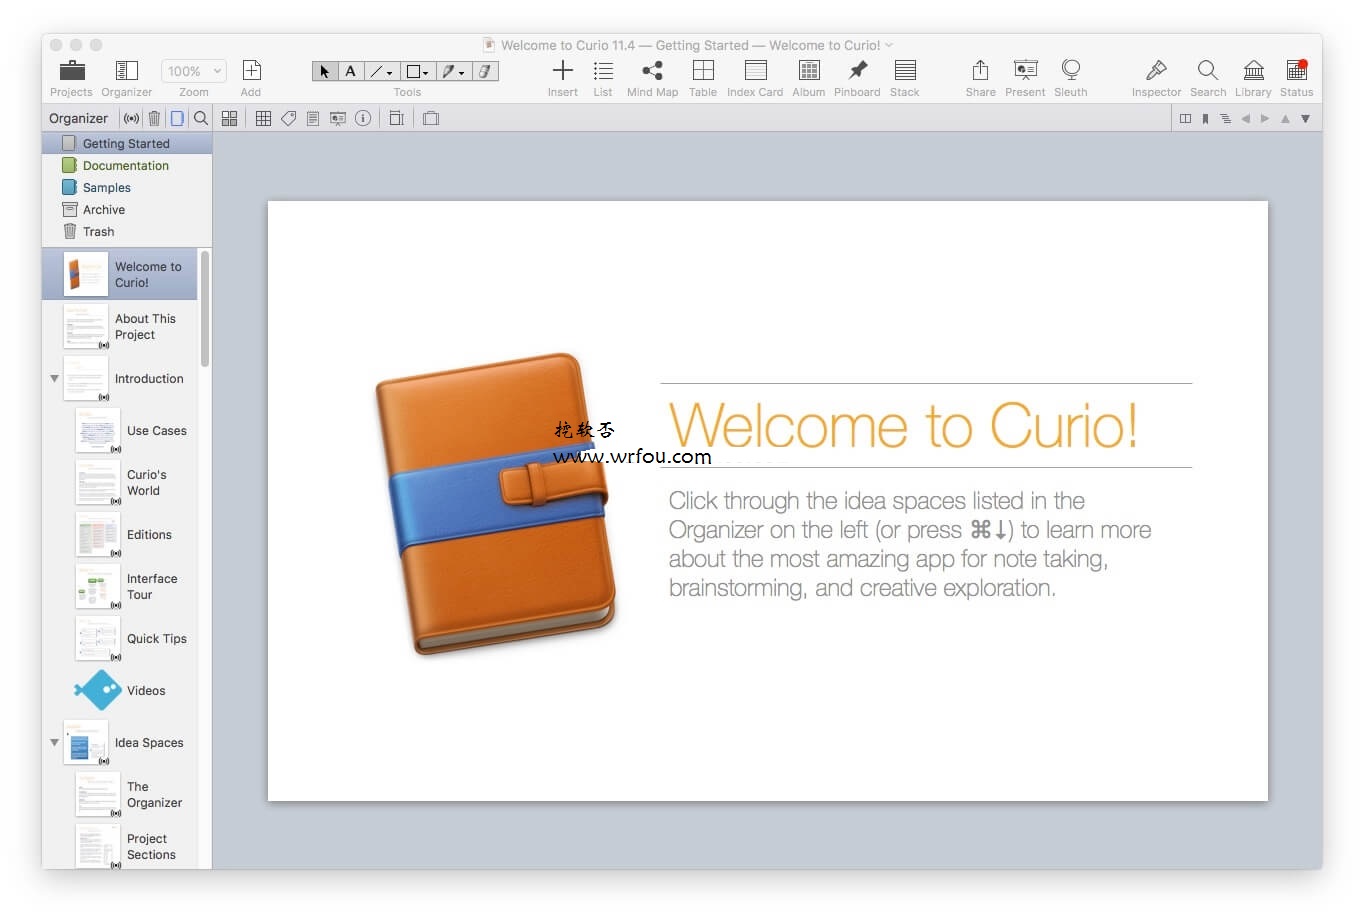
Task: Open the Share menu
Action: (980, 70)
